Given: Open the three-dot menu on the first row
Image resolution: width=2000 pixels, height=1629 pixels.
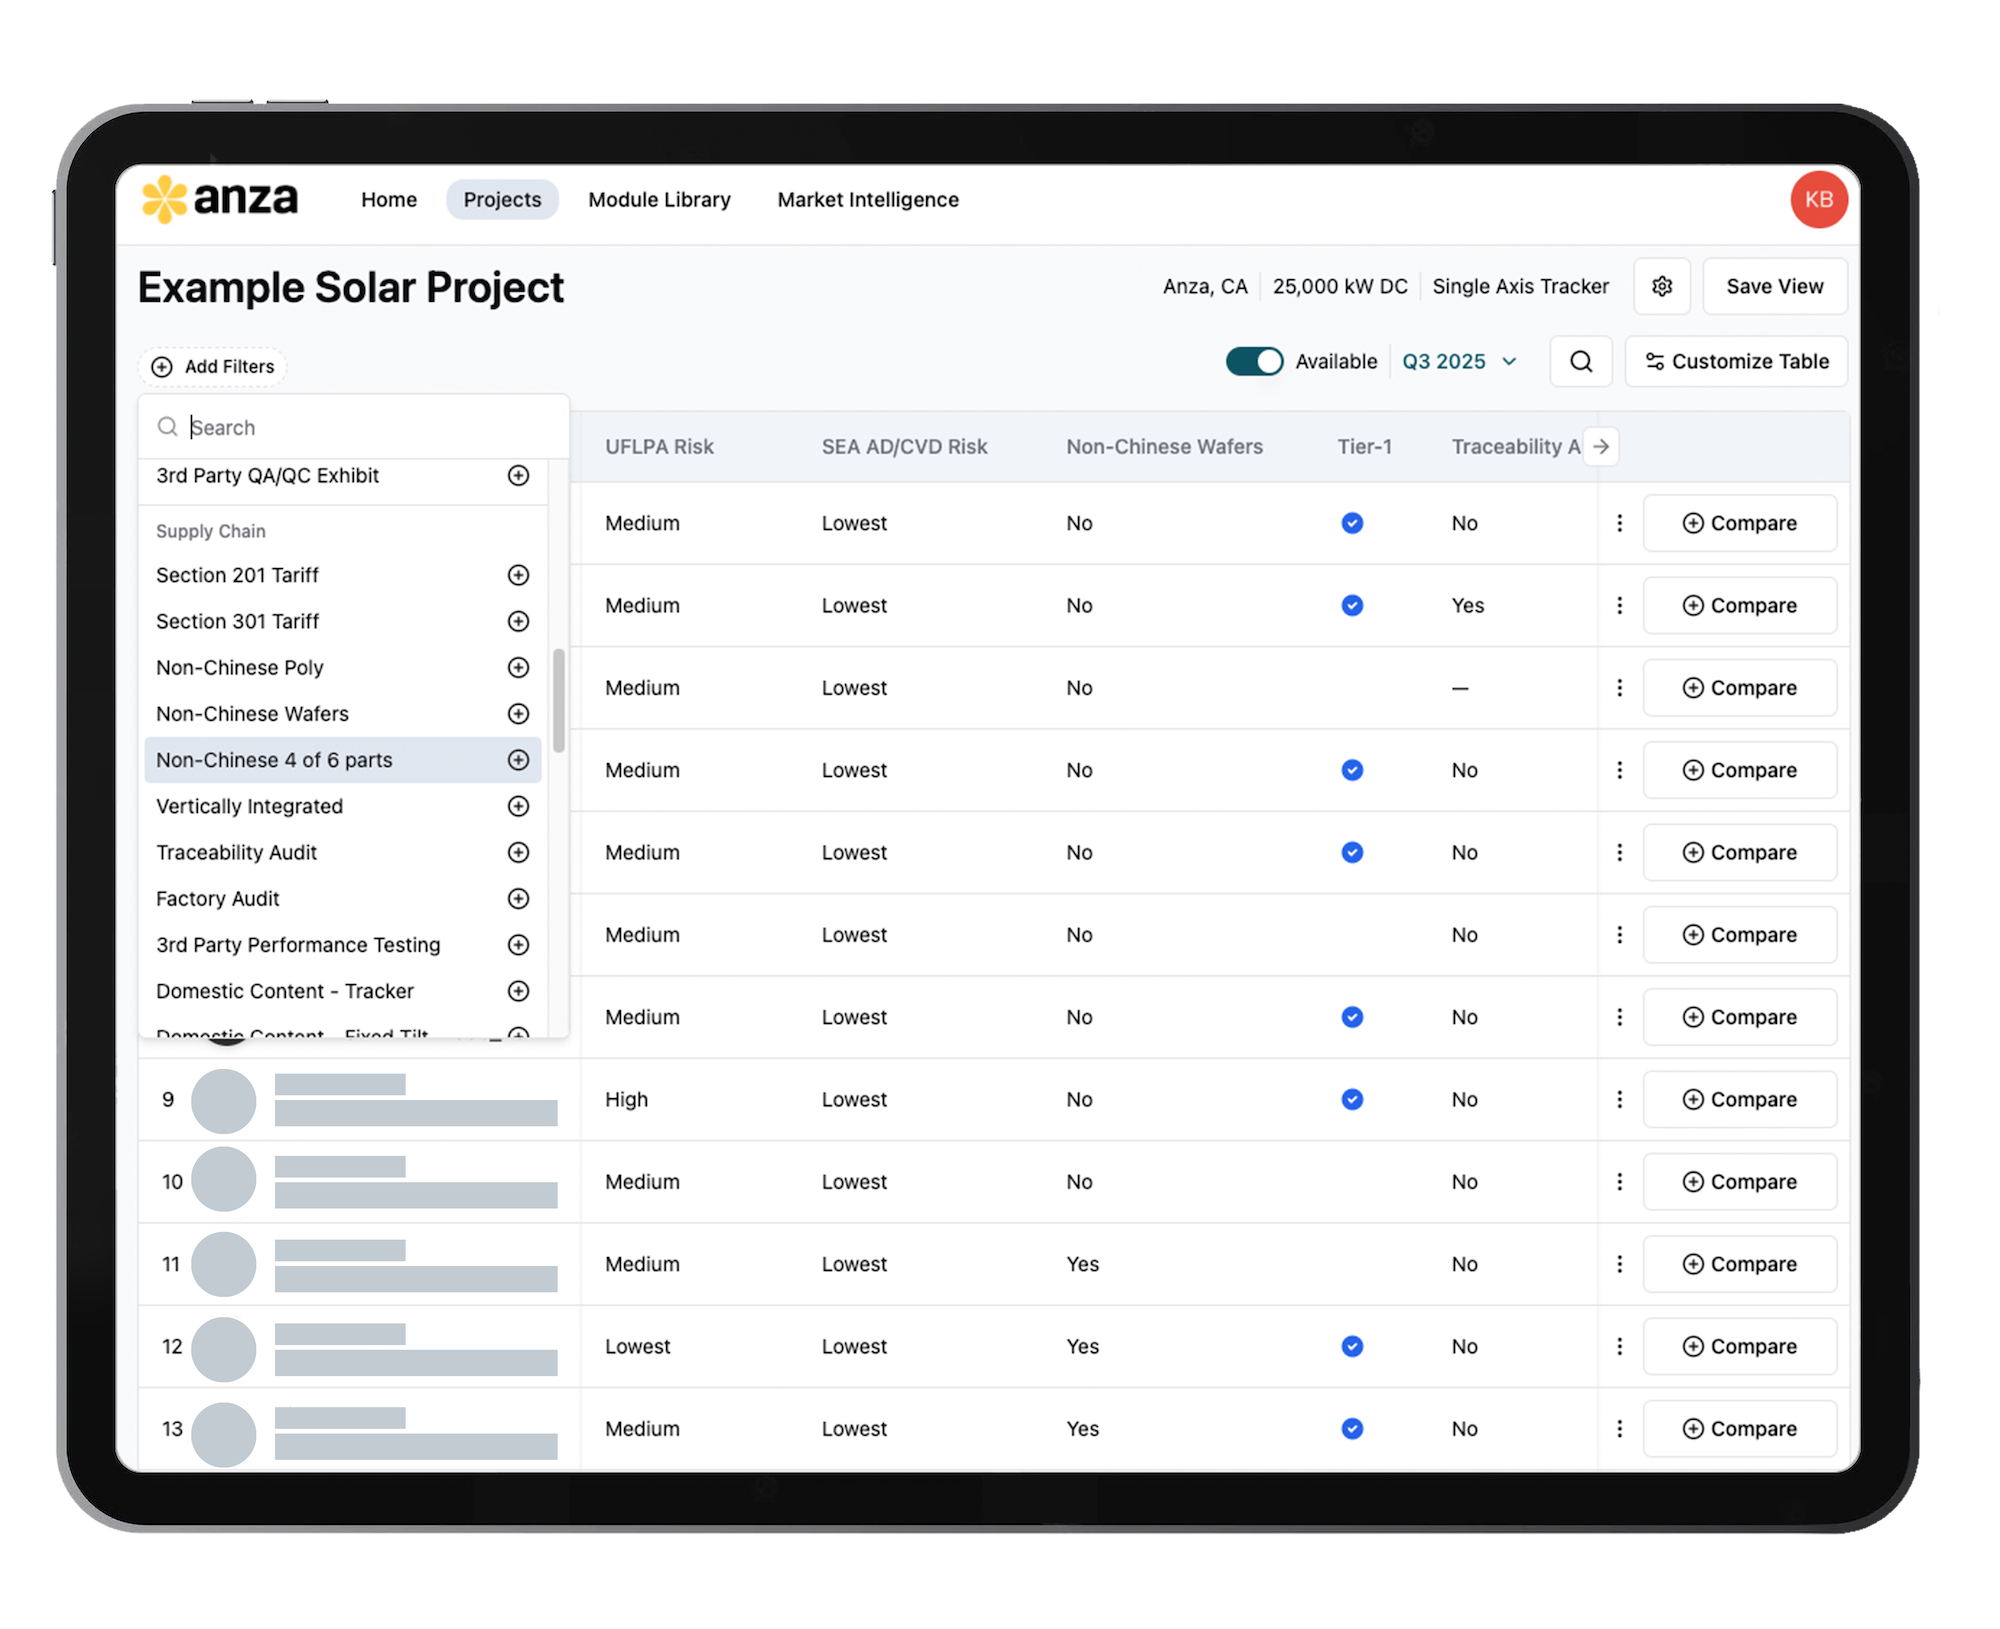Looking at the screenshot, I should coord(1619,523).
